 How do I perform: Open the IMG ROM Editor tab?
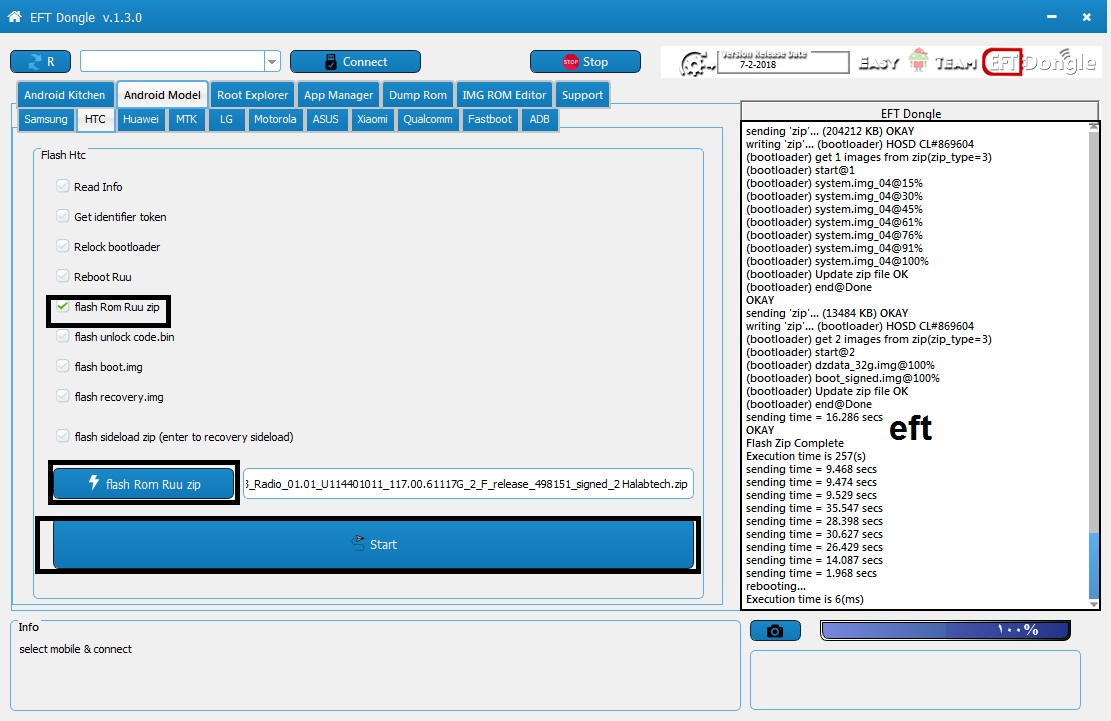504,95
